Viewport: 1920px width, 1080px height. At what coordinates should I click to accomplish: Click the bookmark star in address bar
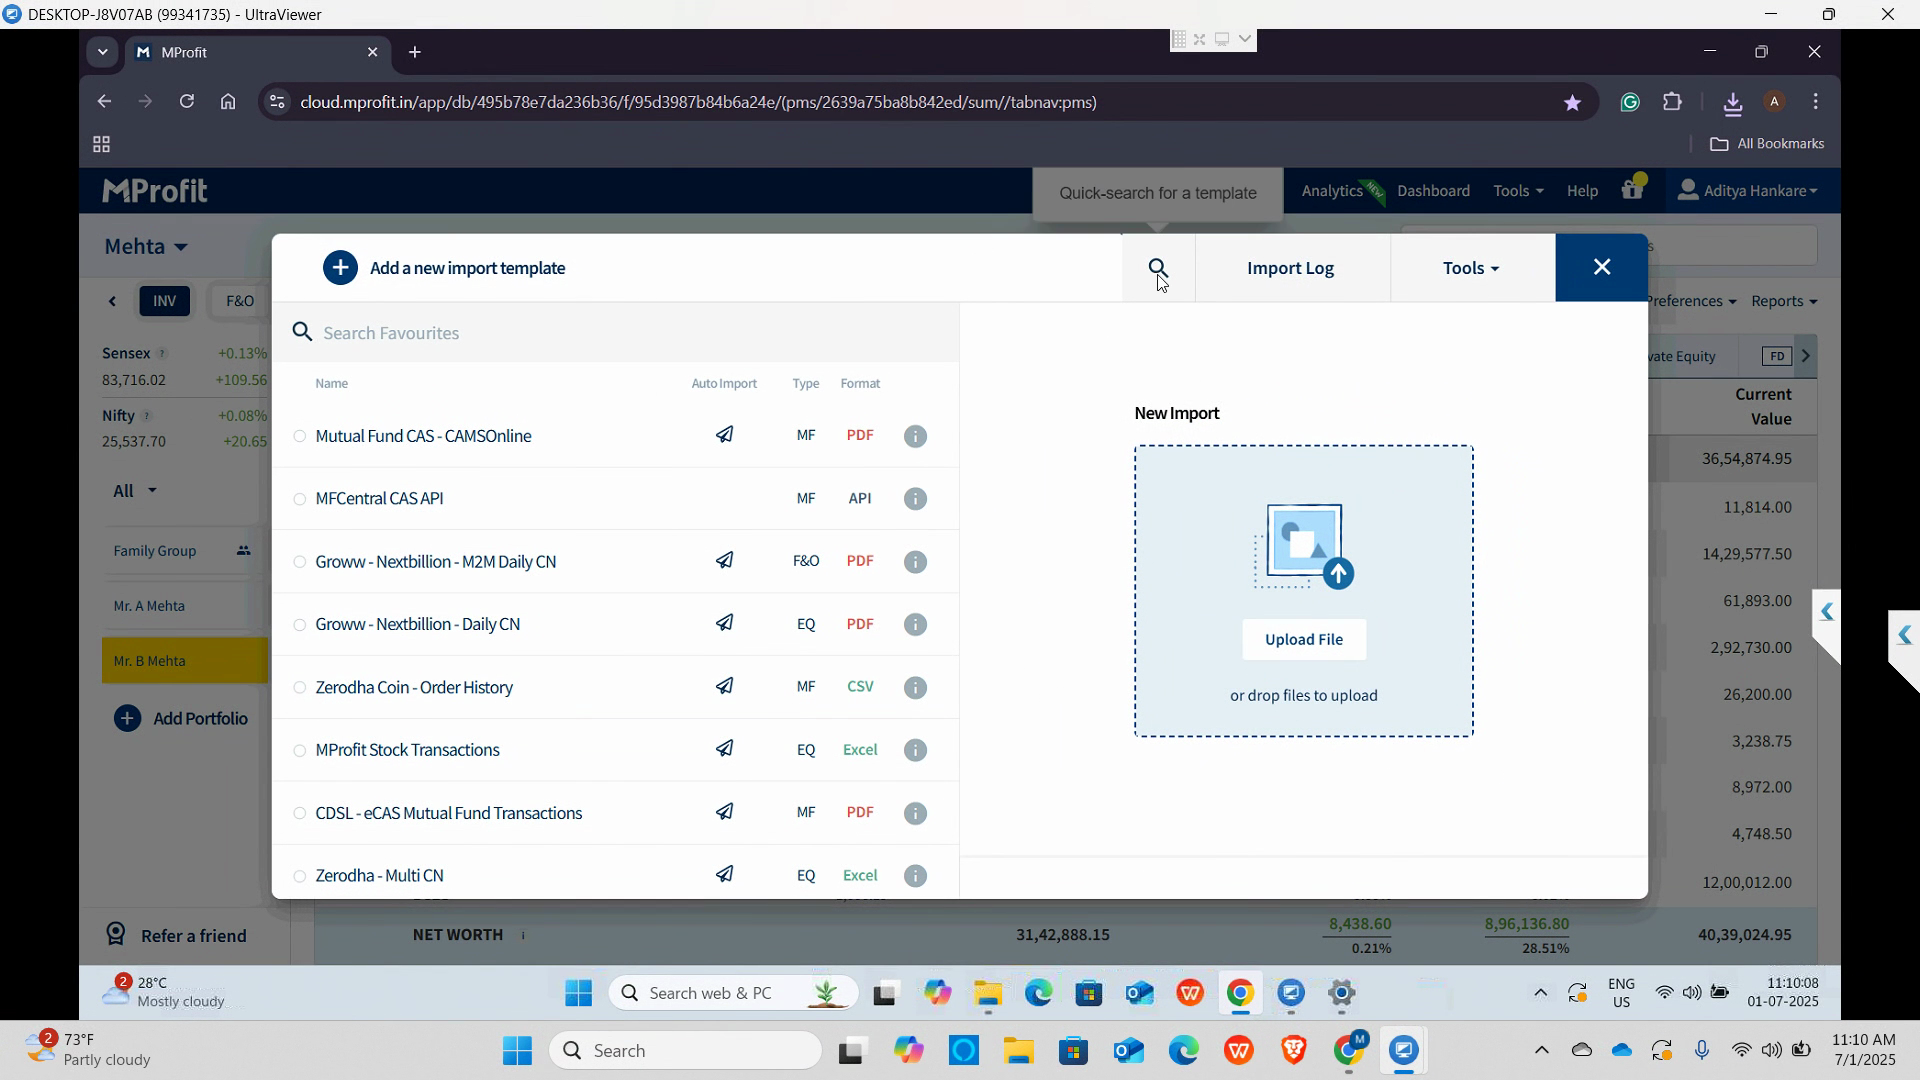1572,102
